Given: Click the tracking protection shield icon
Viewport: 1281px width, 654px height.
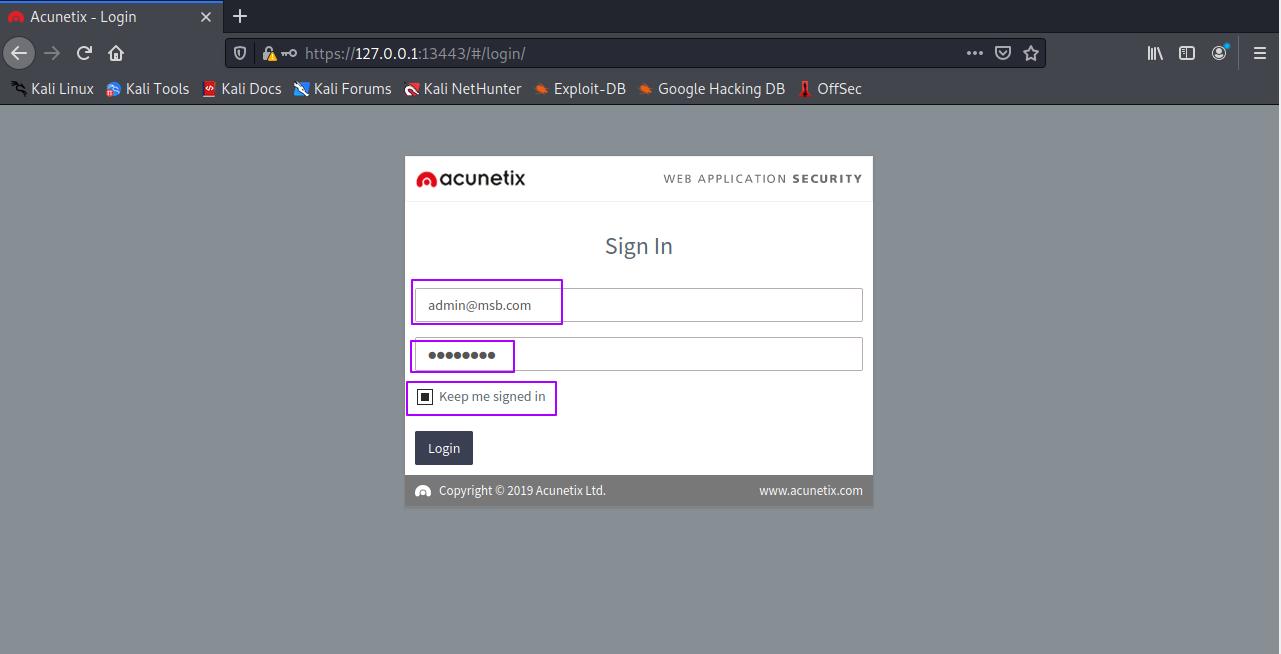Looking at the screenshot, I should coord(240,53).
